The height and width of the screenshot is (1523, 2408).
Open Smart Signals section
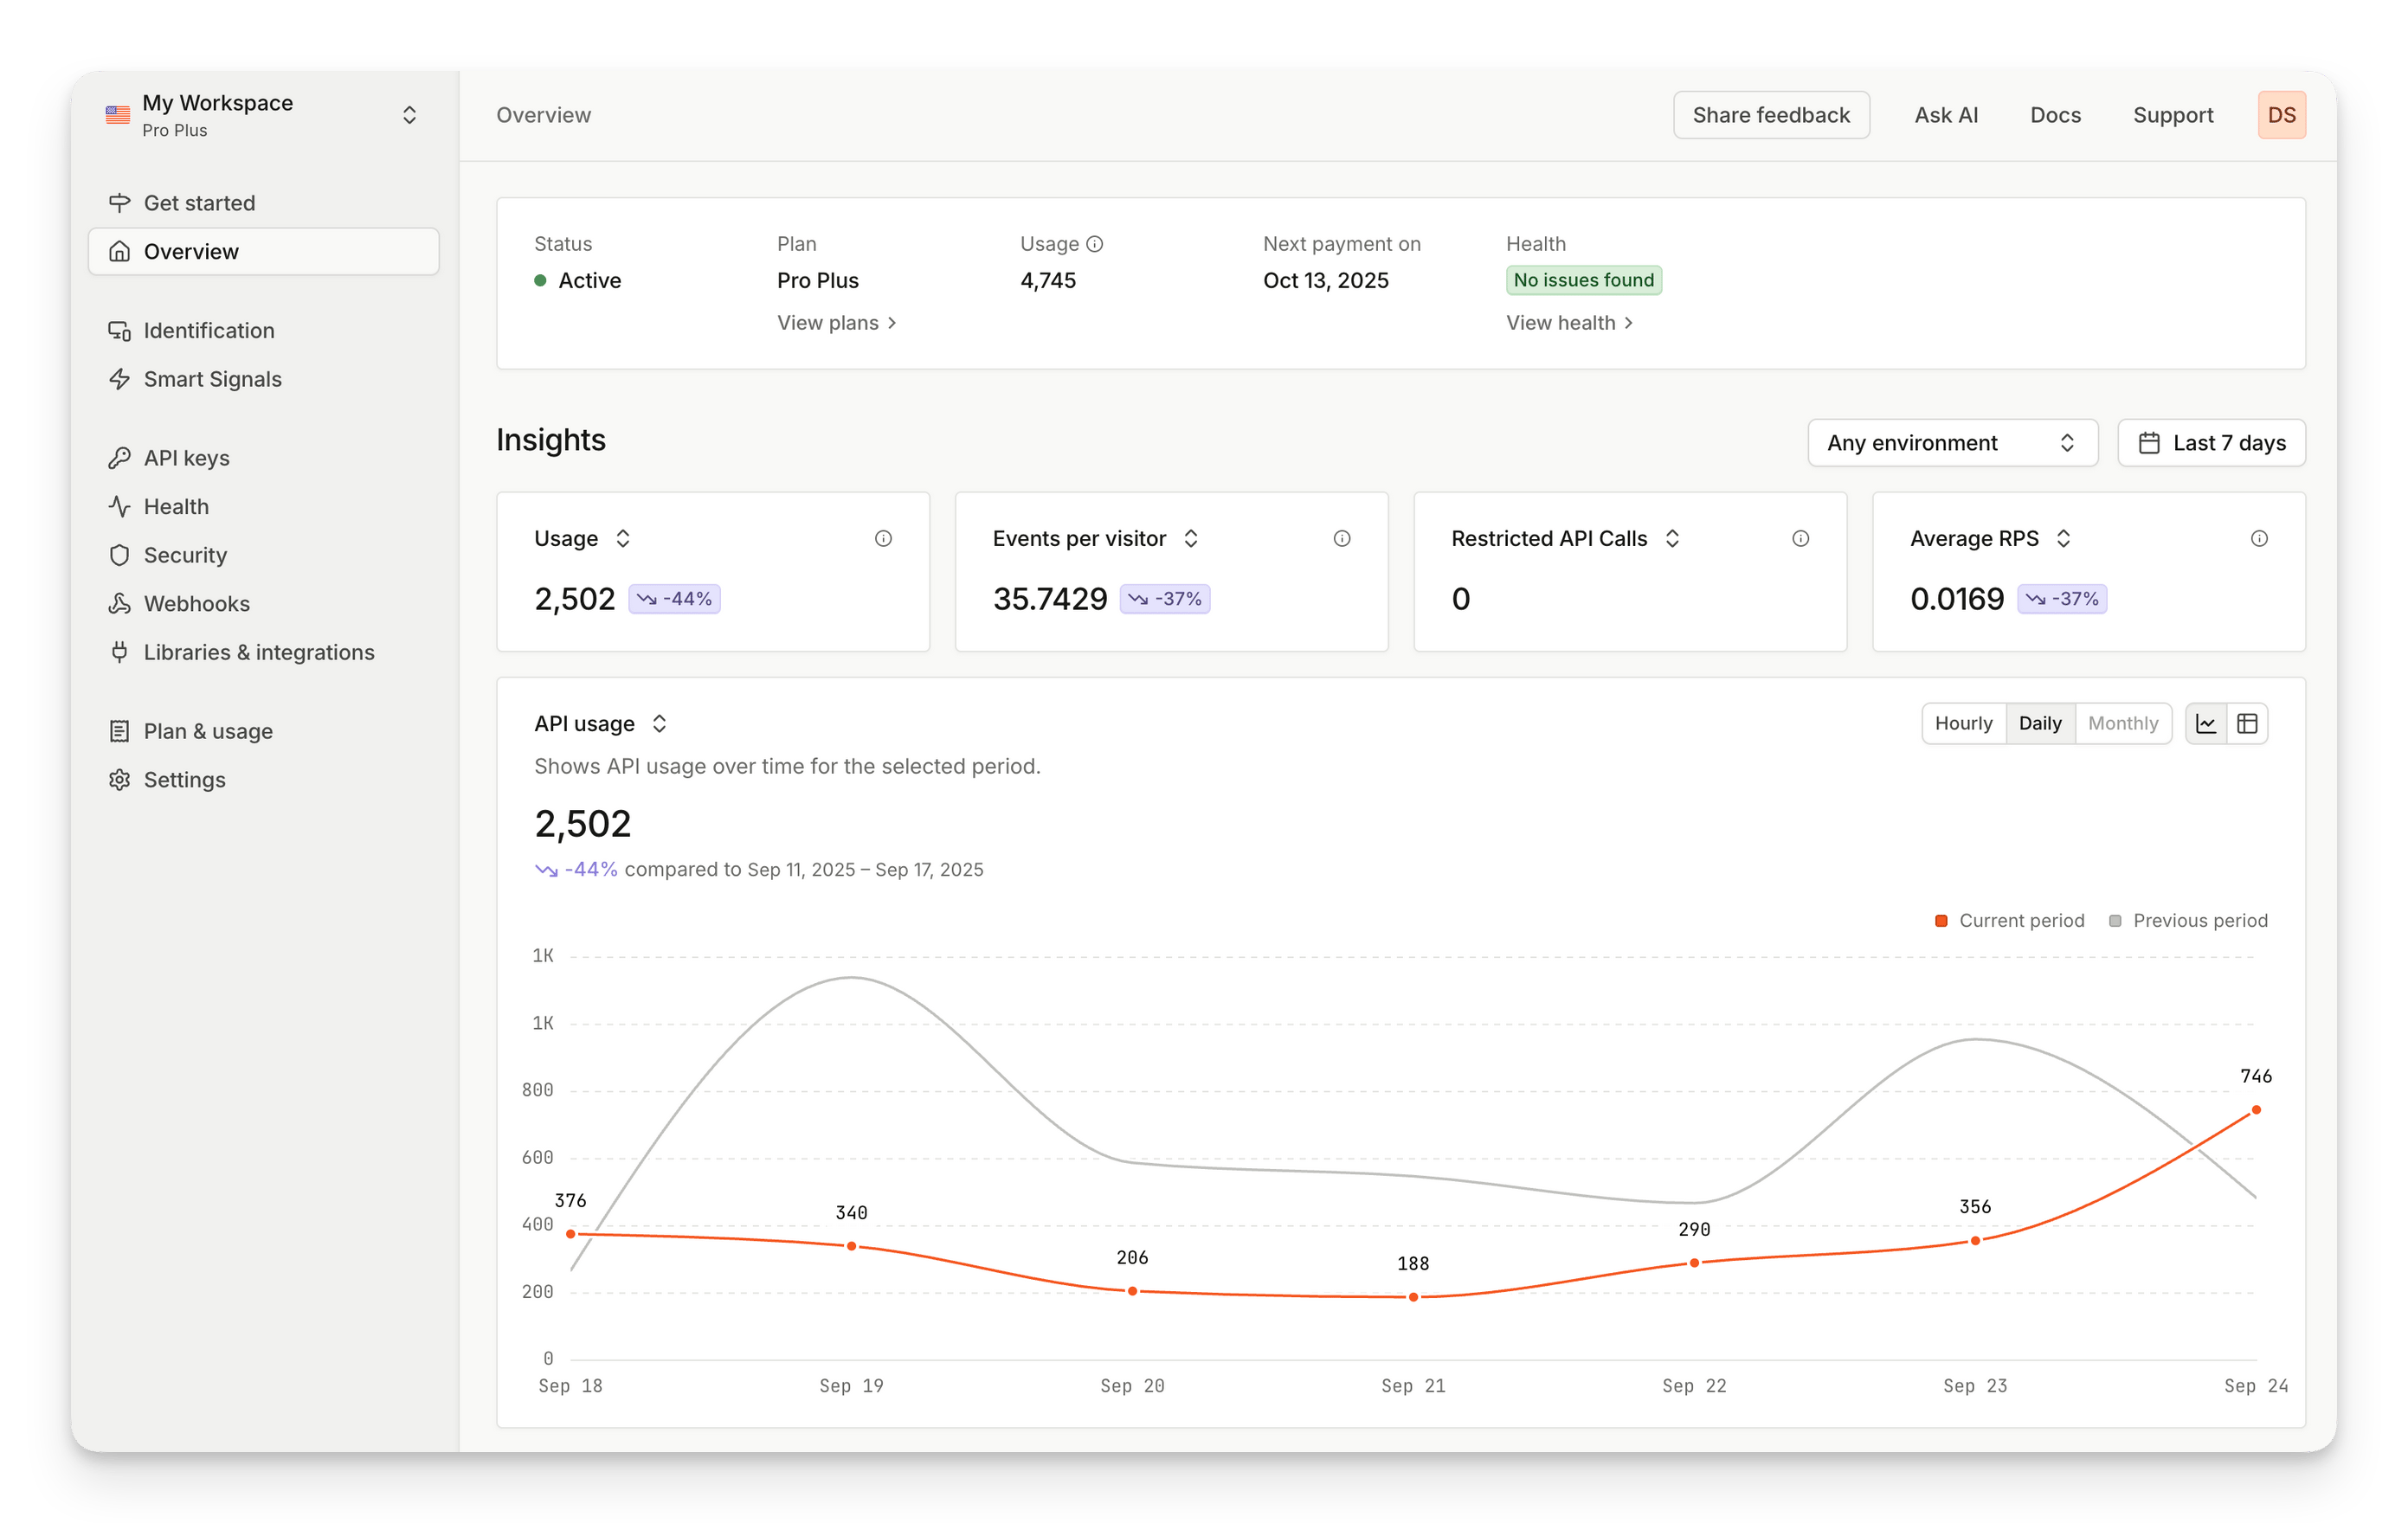click(x=264, y=380)
